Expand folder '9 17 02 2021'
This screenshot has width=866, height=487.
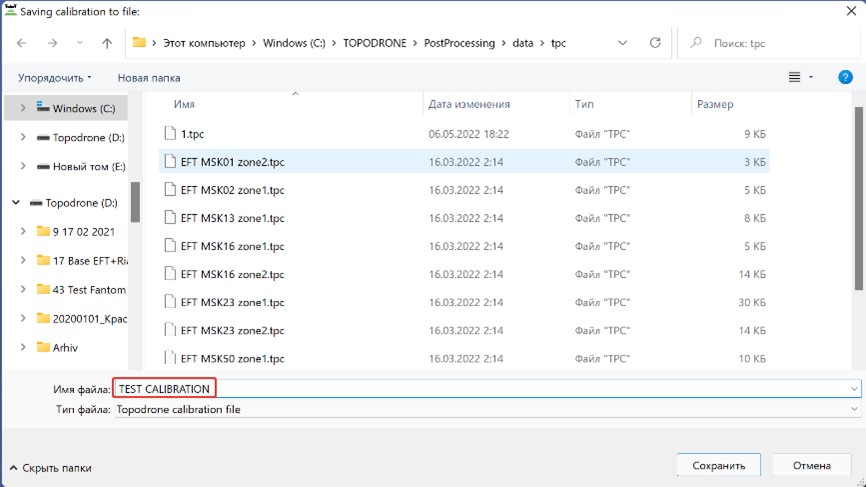(23, 231)
